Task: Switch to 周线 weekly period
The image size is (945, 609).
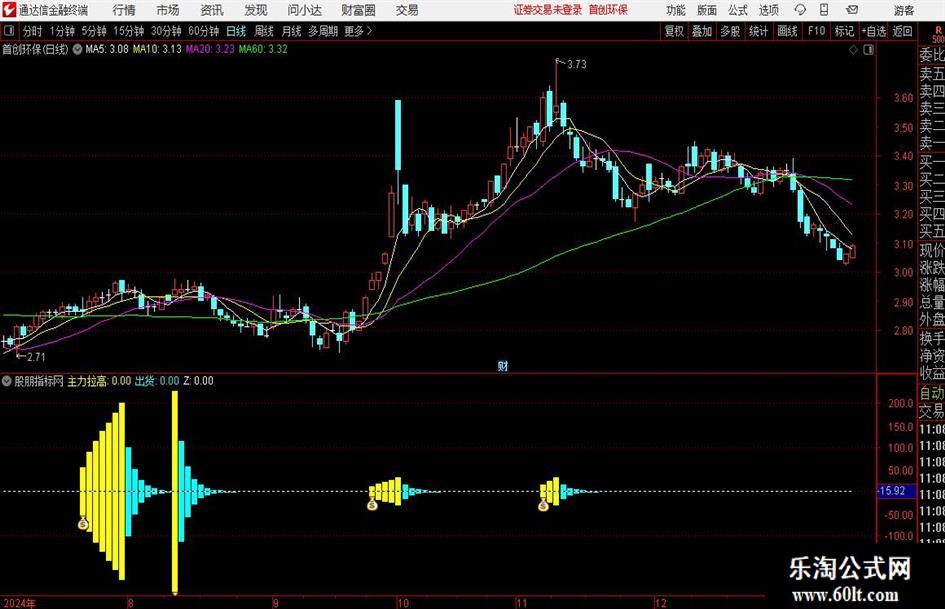Action: coord(264,31)
